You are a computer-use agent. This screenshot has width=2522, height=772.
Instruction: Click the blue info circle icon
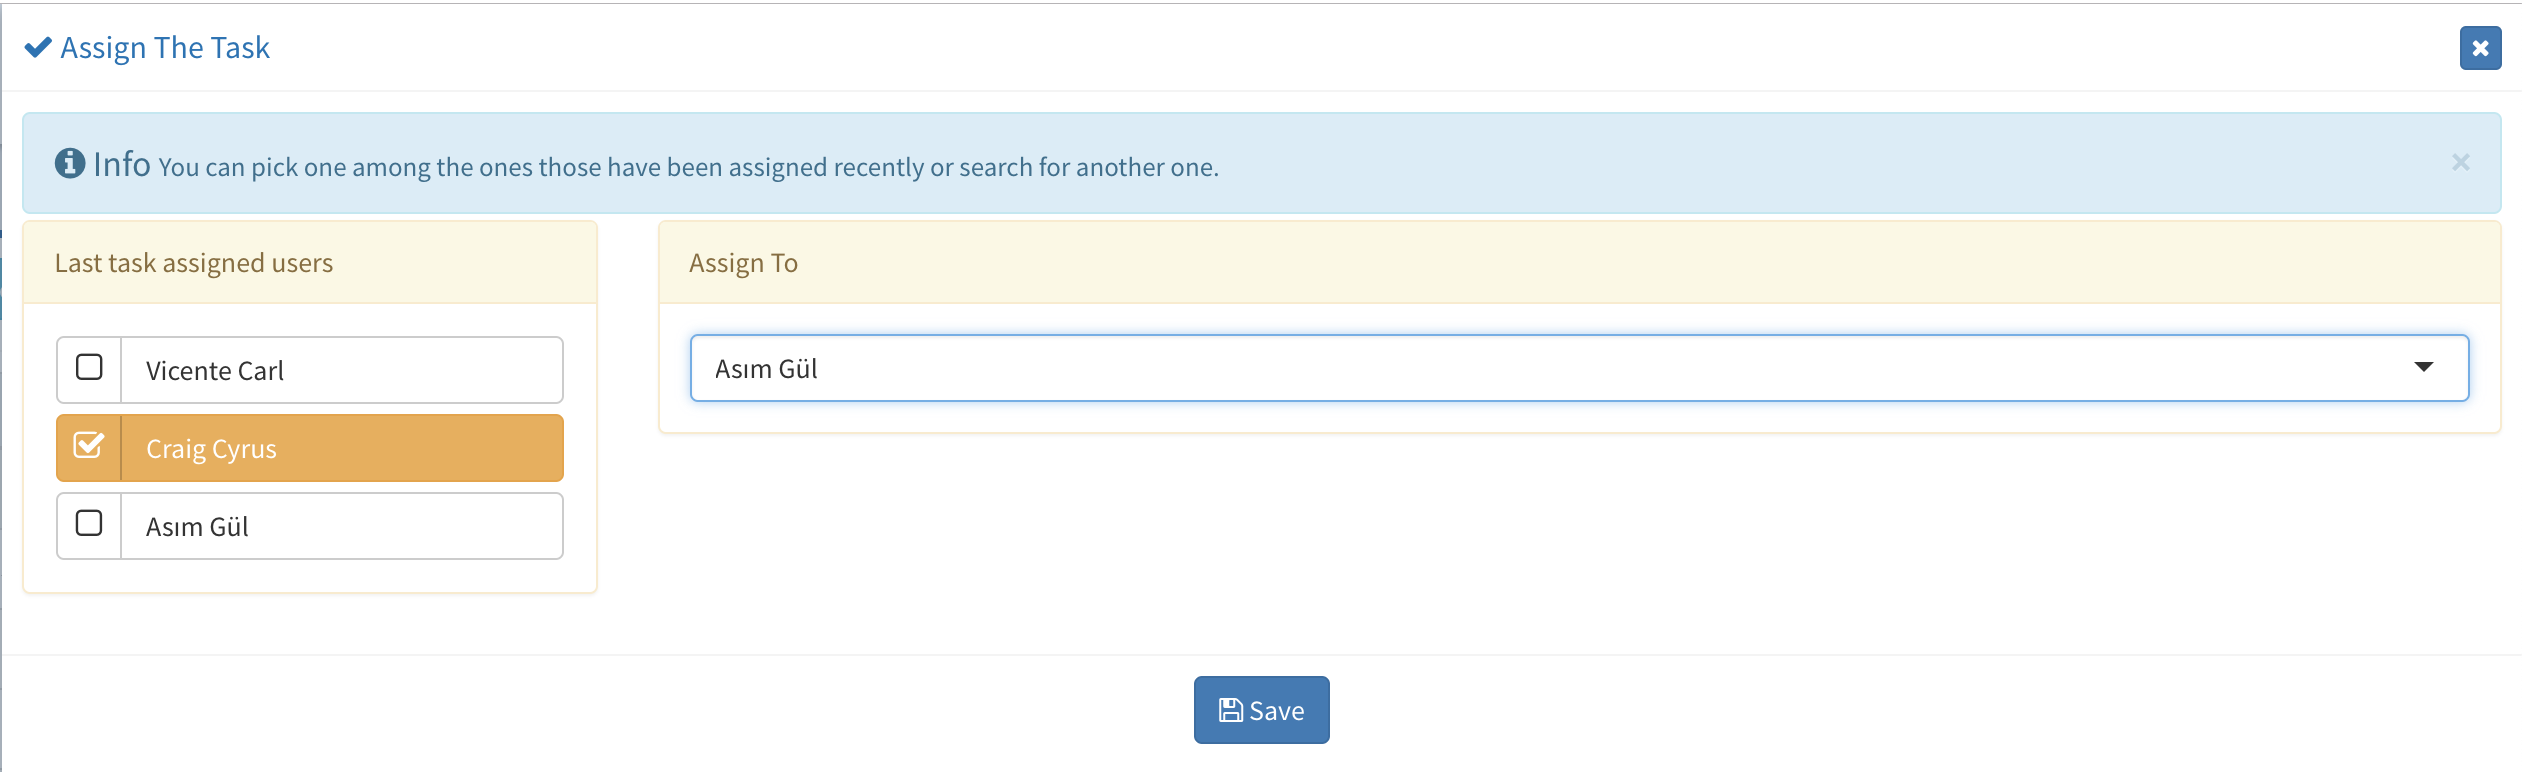(x=69, y=163)
